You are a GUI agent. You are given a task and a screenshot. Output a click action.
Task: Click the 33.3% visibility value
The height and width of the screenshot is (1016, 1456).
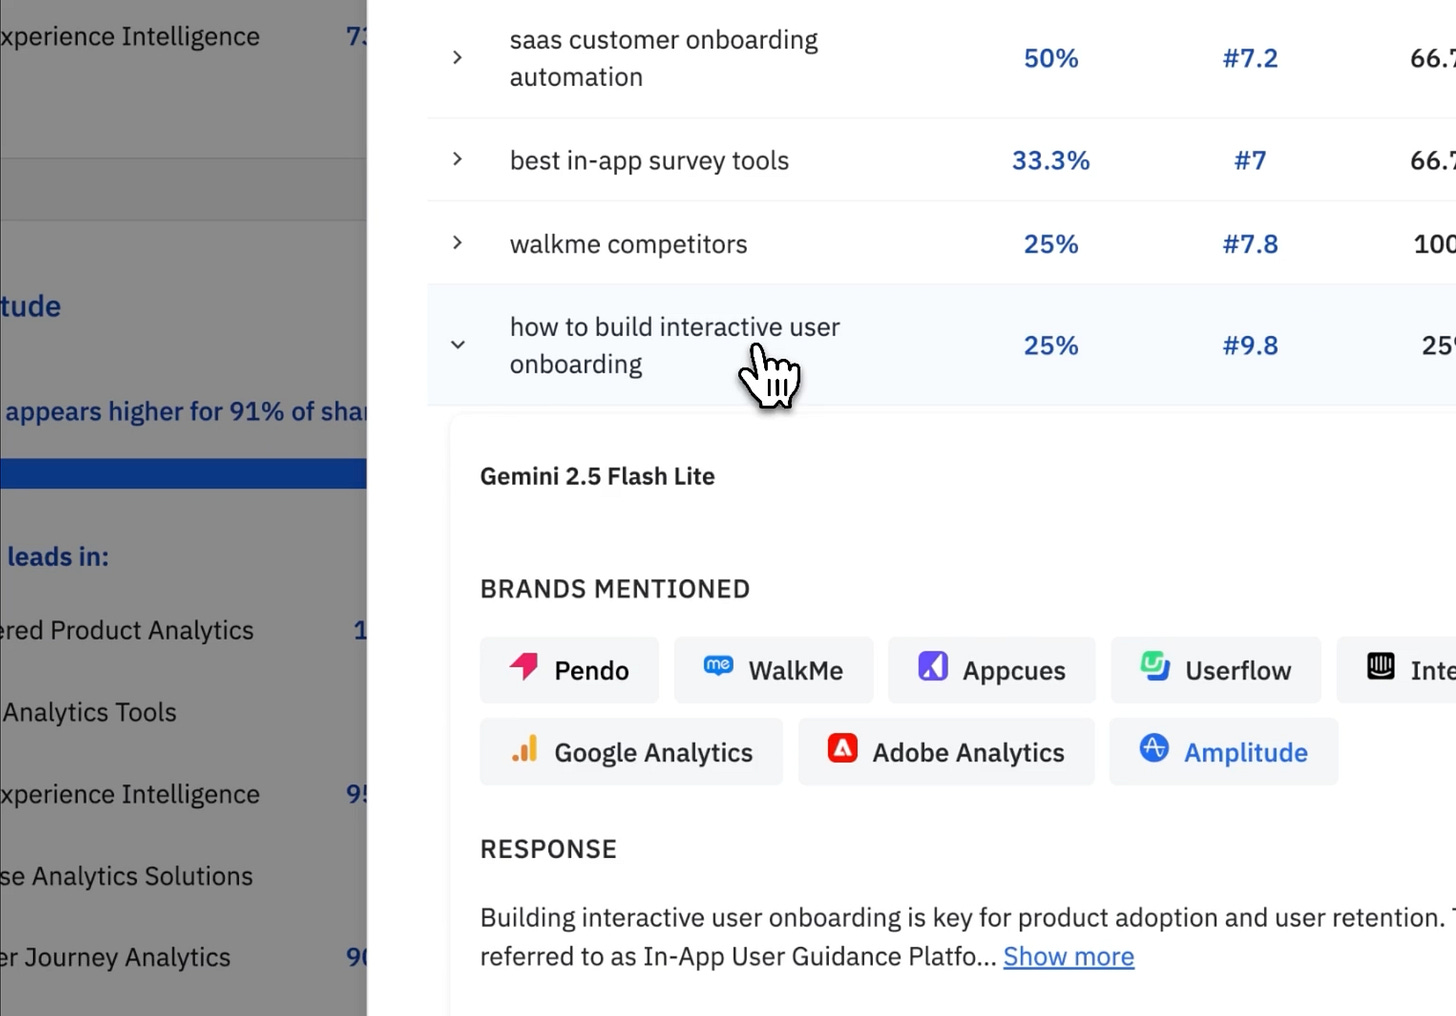[1051, 160]
